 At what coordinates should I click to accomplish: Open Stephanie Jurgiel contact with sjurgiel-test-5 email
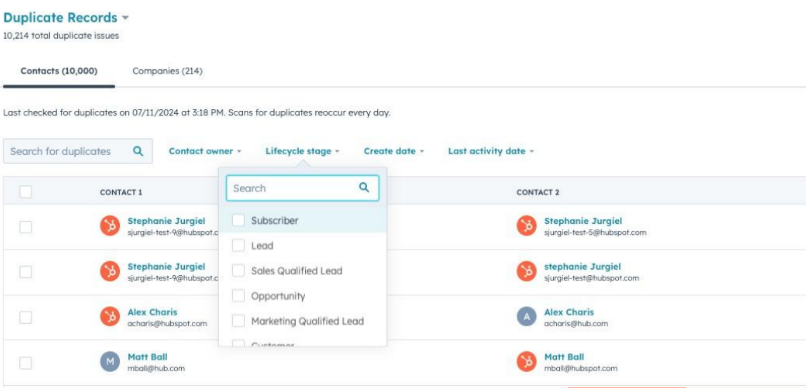pyautogui.click(x=583, y=221)
